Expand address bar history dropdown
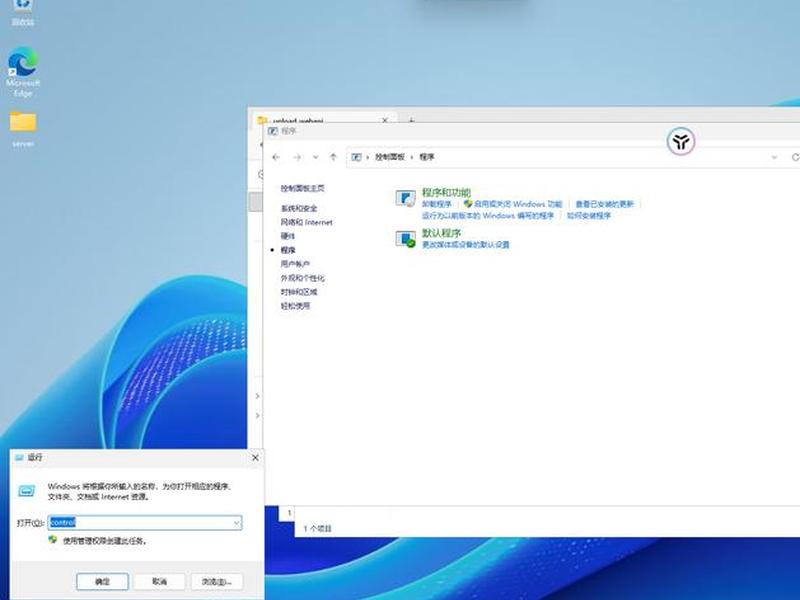This screenshot has width=800, height=600. coord(774,157)
